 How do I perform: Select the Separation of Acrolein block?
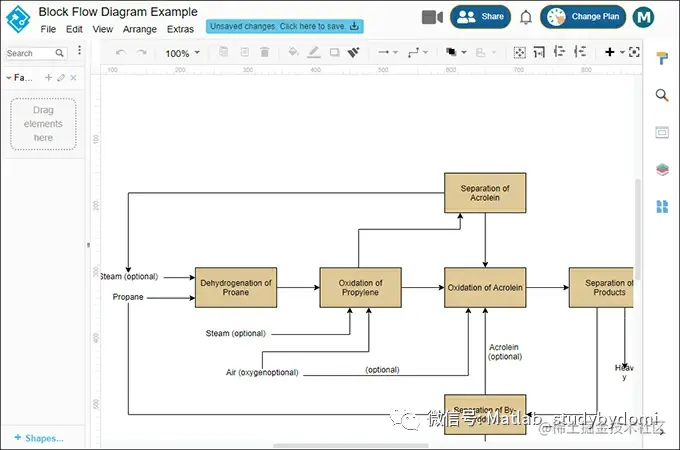[485, 193]
